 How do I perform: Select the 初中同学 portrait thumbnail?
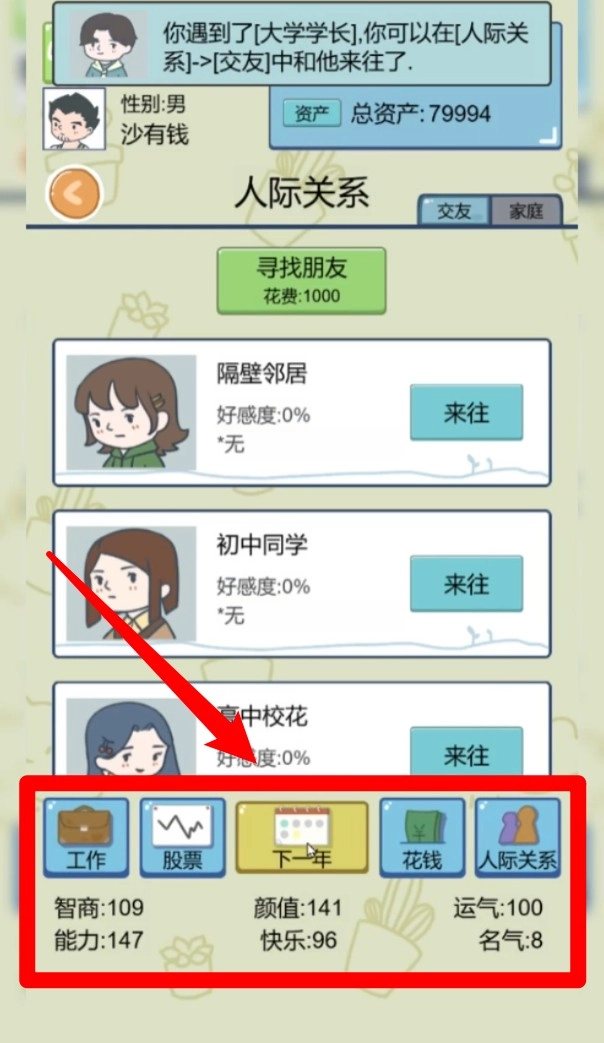point(131,584)
